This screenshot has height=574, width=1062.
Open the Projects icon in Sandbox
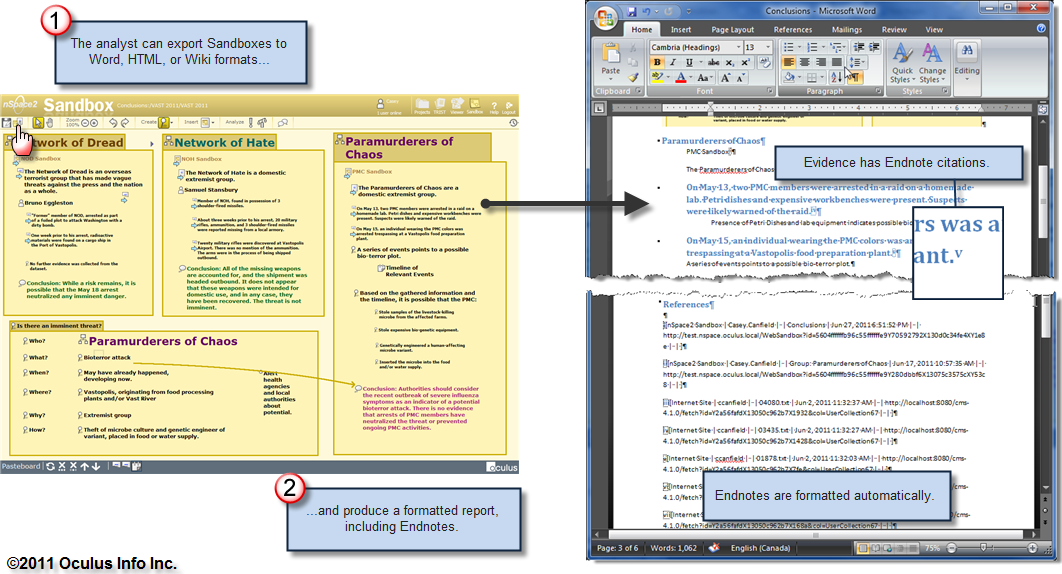423,106
